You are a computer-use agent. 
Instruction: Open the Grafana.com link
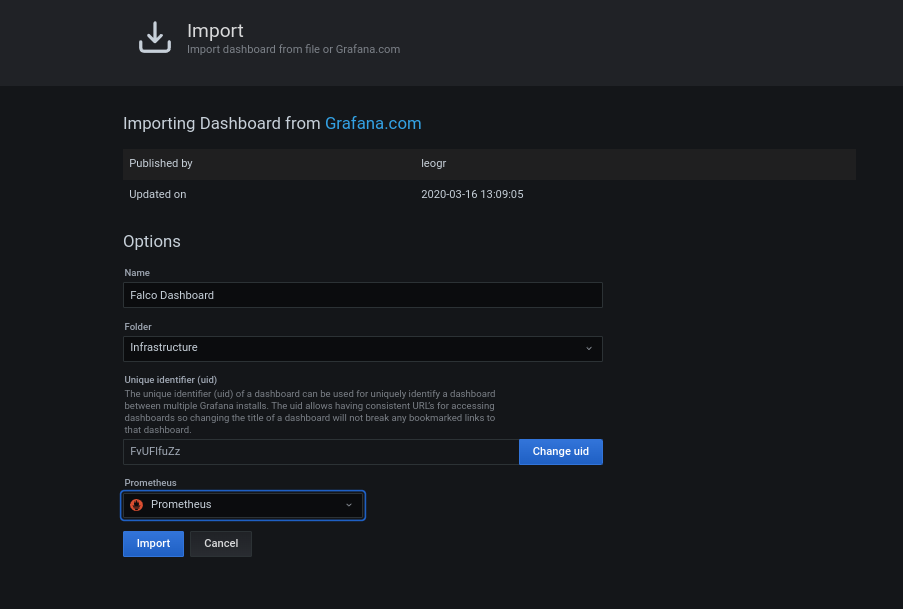point(373,124)
